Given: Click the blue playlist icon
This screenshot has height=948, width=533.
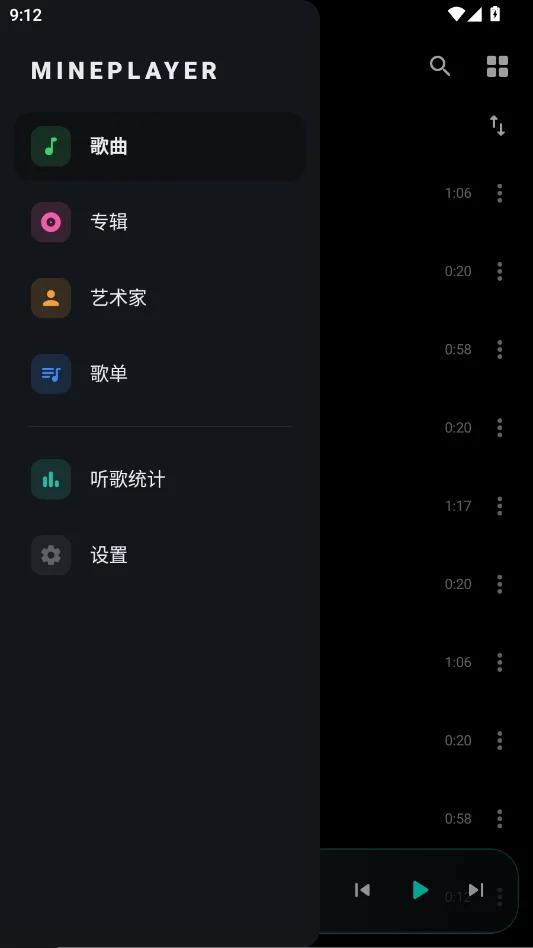Looking at the screenshot, I should 51,374.
